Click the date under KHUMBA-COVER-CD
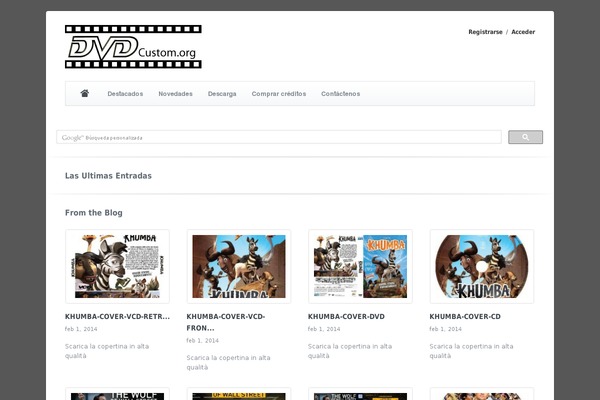The width and height of the screenshot is (600, 400). [x=445, y=329]
